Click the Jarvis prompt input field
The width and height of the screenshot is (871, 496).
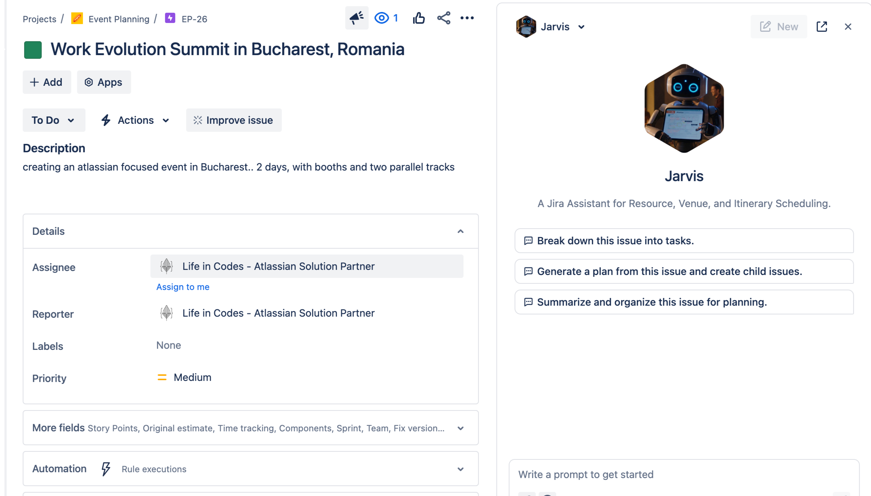tap(684, 474)
